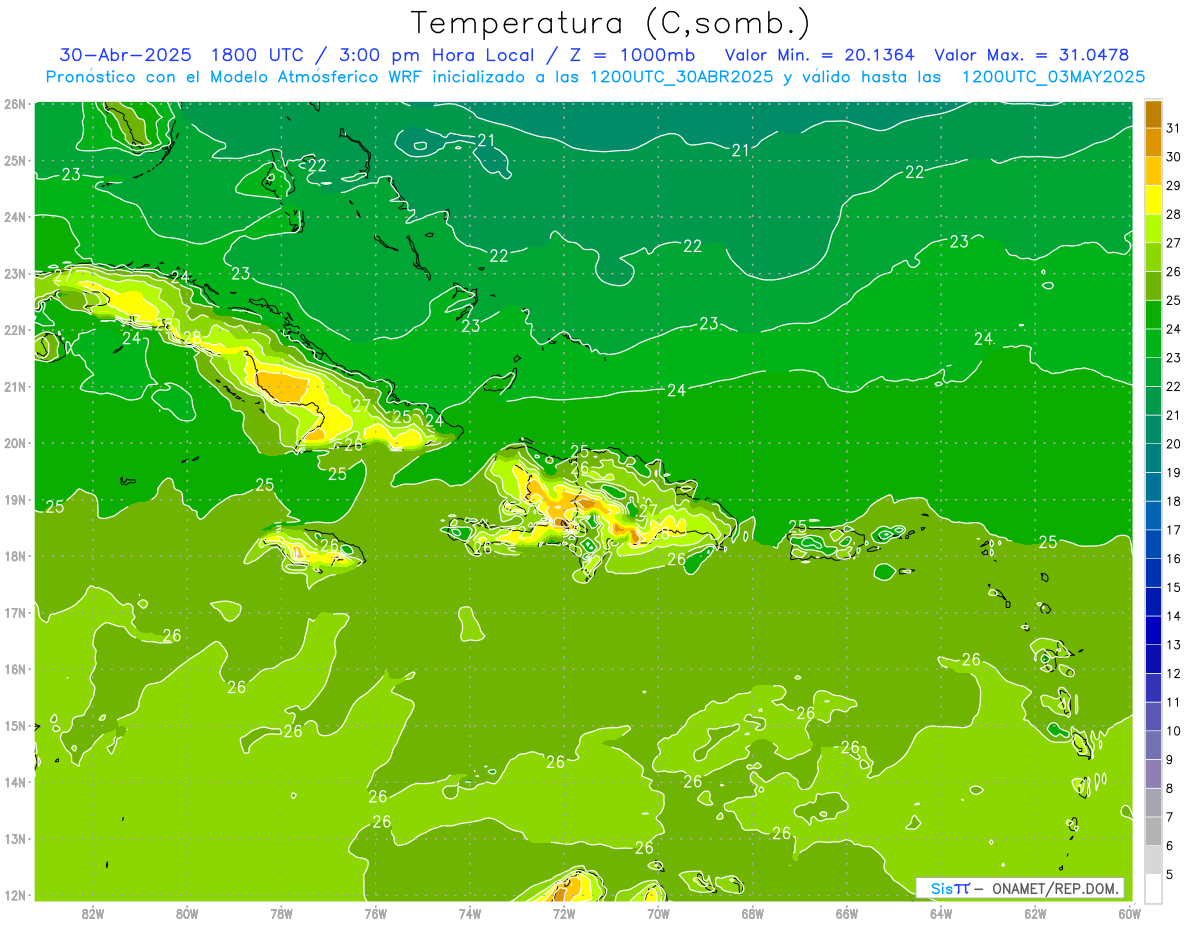Image resolution: width=1200 pixels, height=927 pixels.
Task: Click the "22N" latitude axis label
Action: pyautogui.click(x=14, y=329)
